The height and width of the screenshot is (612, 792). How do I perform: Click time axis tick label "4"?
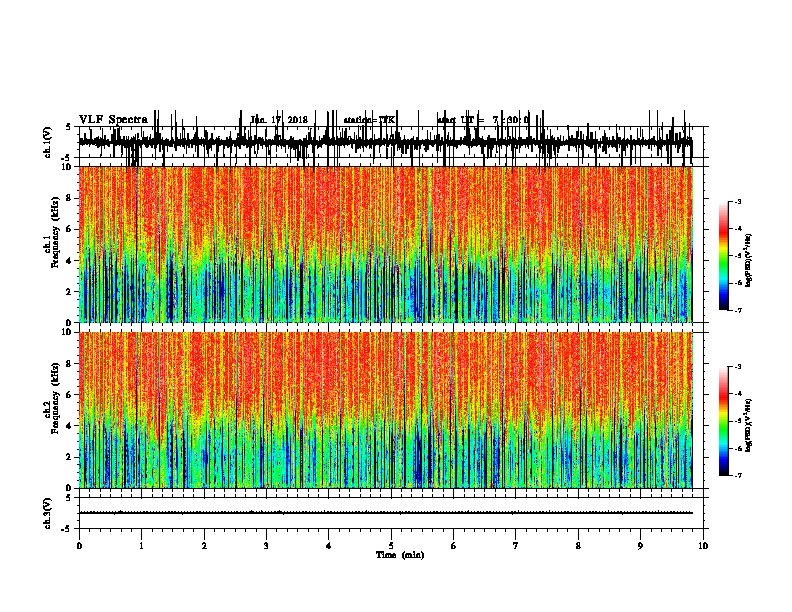coord(329,546)
